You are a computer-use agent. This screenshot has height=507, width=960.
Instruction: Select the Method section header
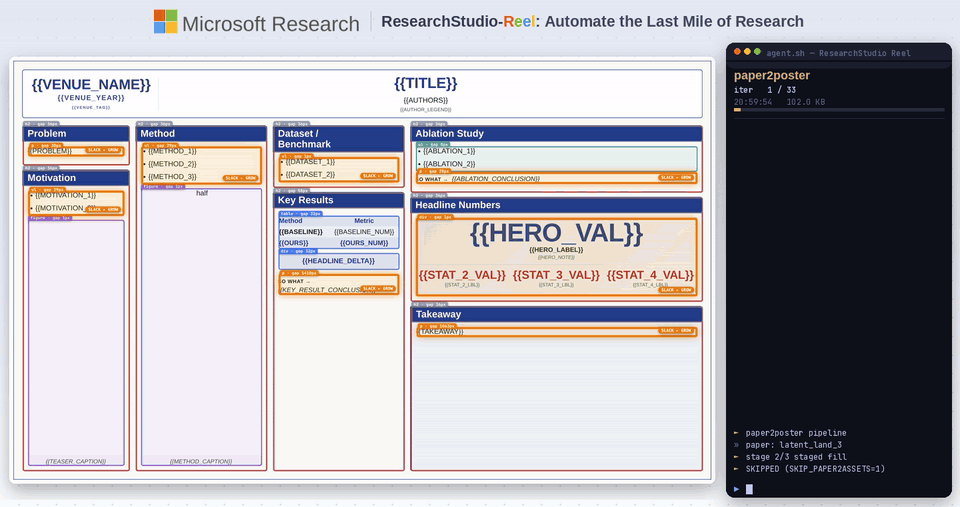(201, 133)
